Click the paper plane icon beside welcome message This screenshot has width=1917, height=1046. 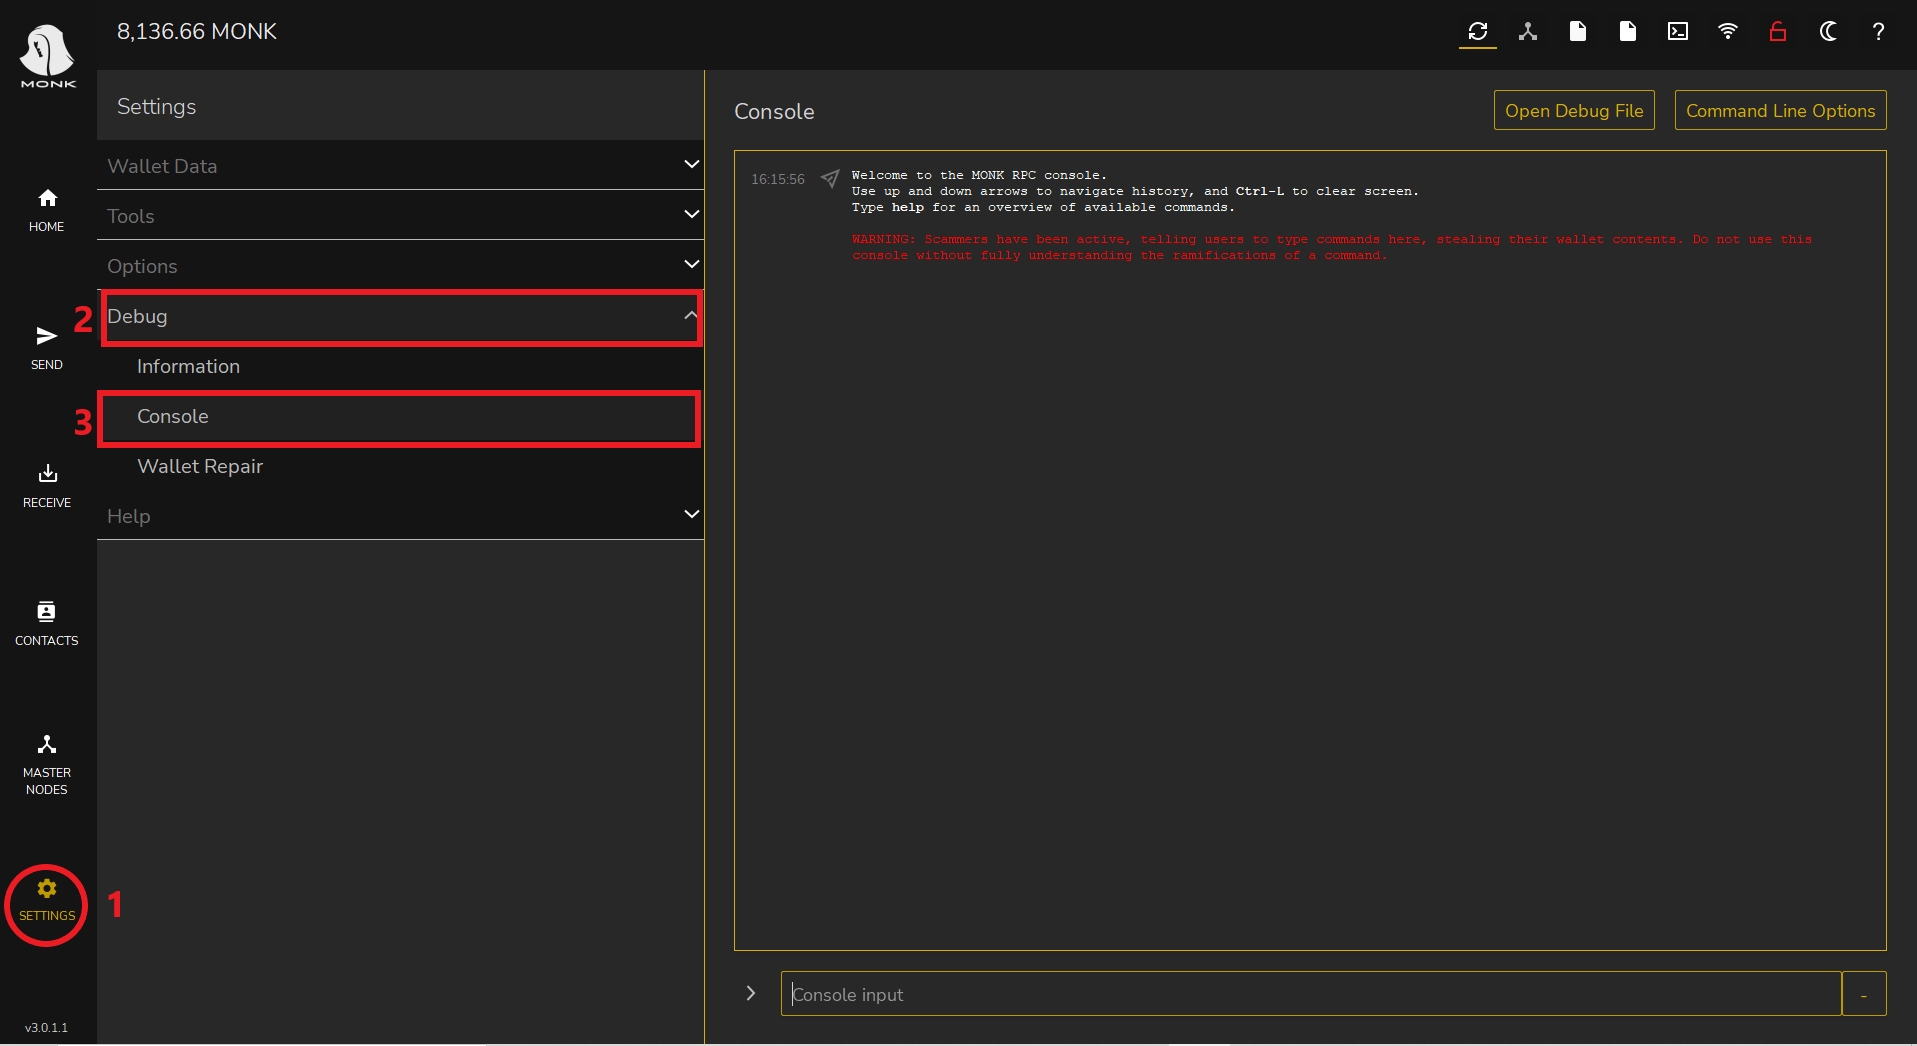(830, 179)
